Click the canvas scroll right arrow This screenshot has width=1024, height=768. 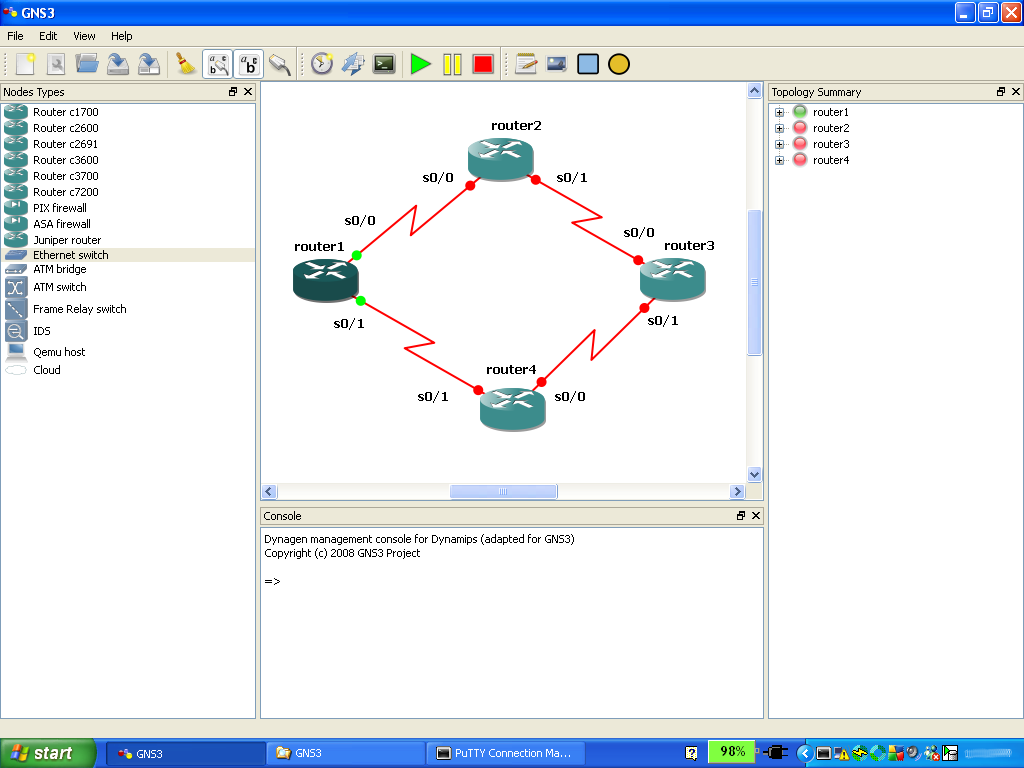click(x=737, y=492)
